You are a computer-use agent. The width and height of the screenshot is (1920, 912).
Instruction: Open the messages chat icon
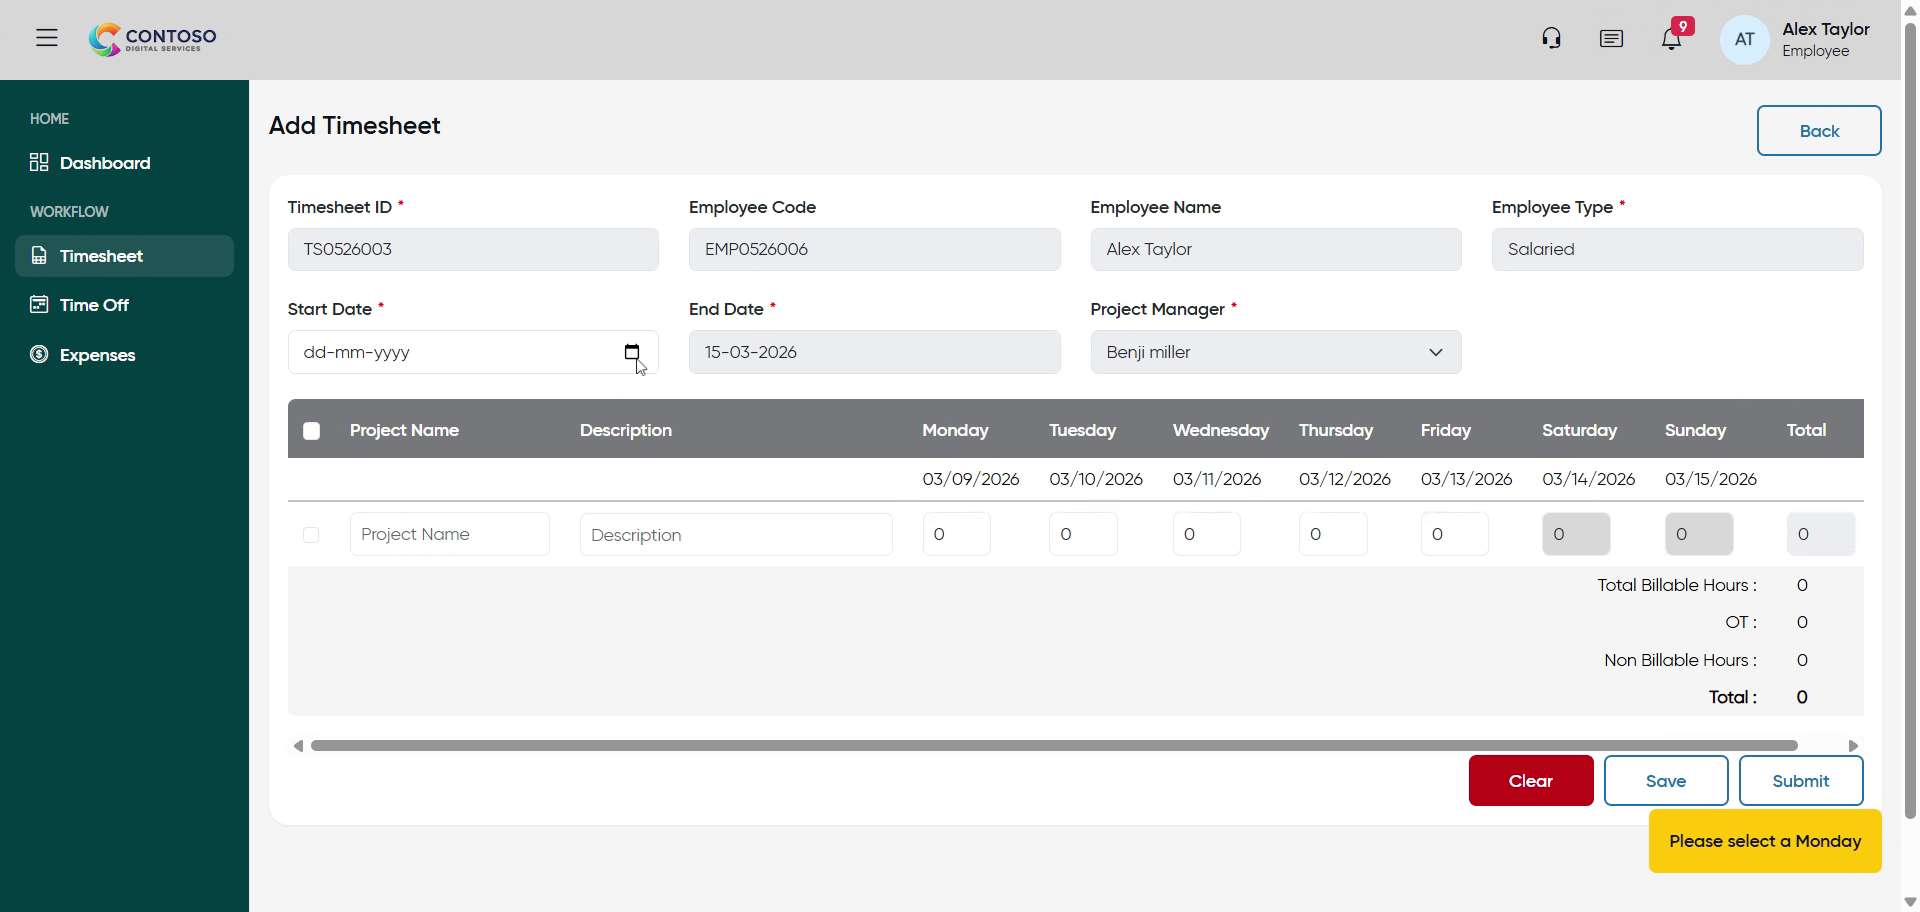coord(1611,39)
